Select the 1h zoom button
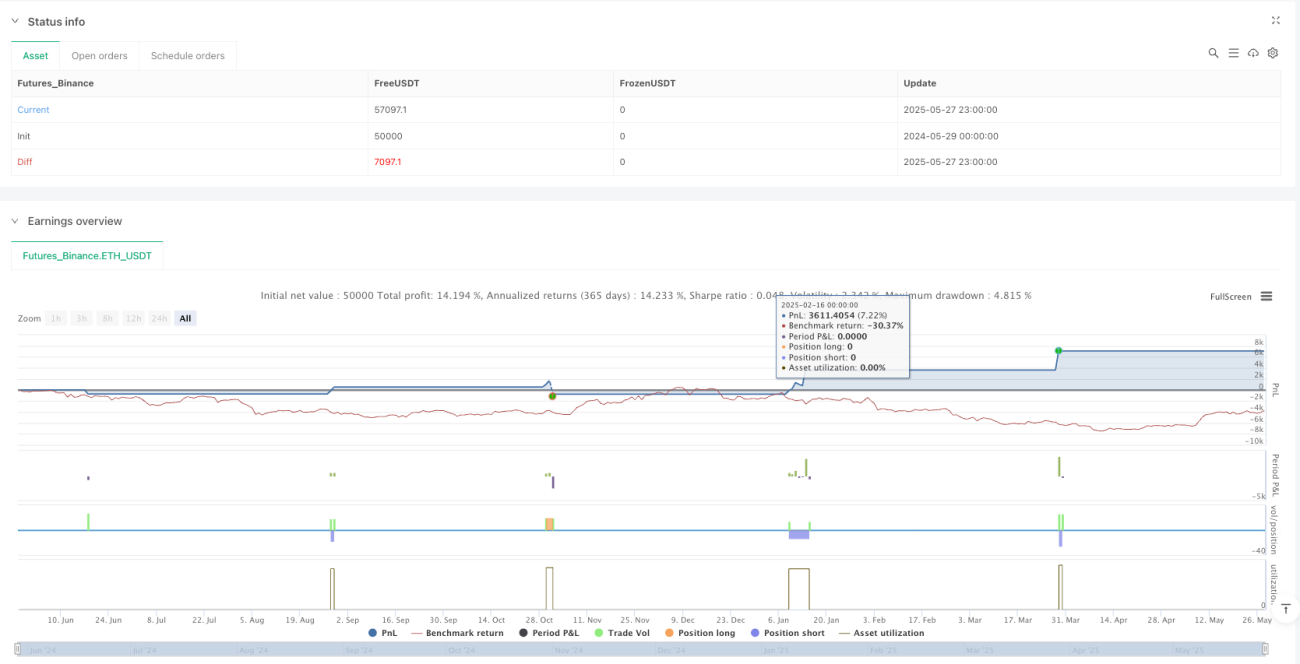 pyautogui.click(x=57, y=318)
